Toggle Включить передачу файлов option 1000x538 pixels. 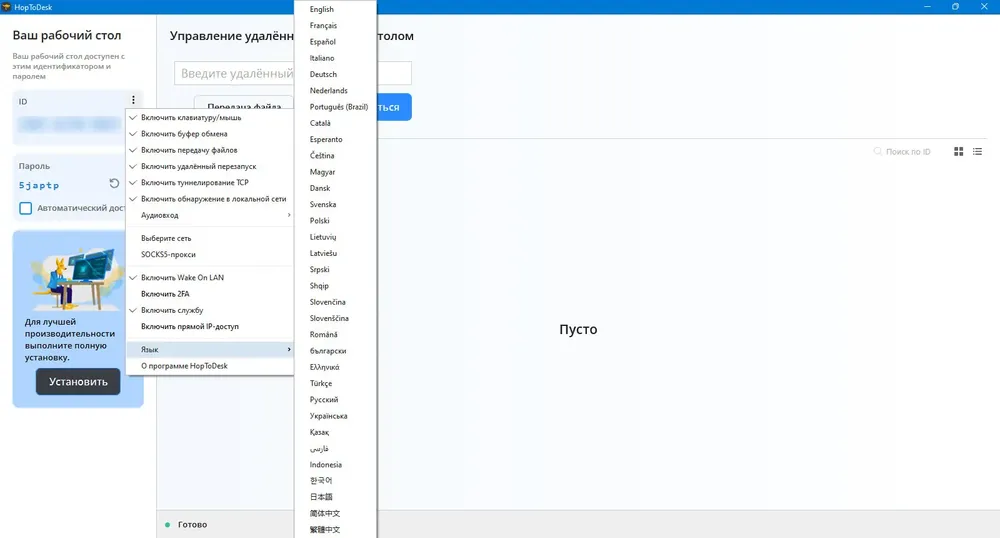point(210,150)
